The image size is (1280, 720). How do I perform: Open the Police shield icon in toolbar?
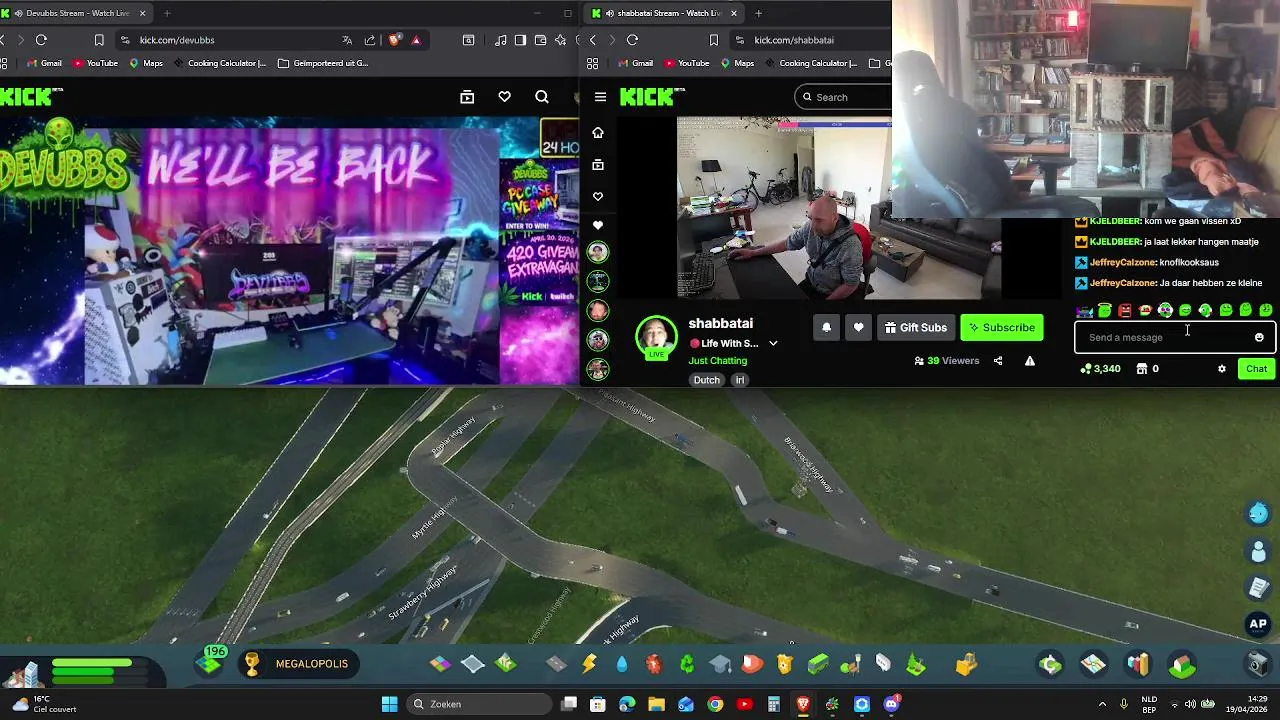tap(784, 664)
